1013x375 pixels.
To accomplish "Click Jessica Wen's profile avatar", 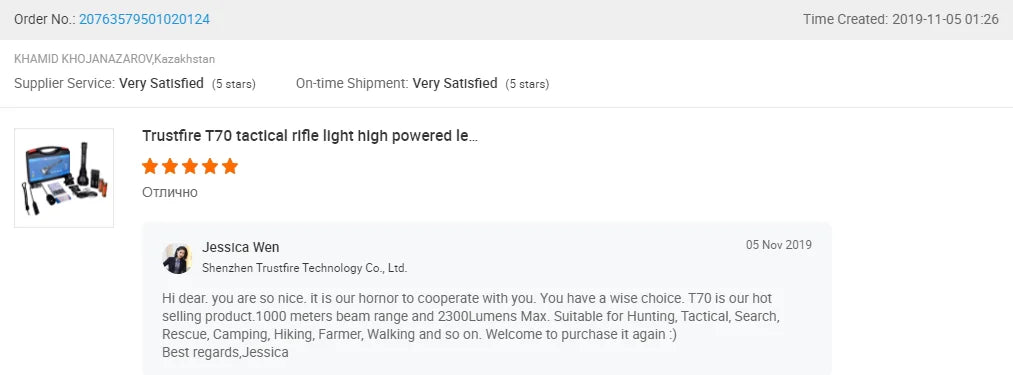I will tap(176, 258).
